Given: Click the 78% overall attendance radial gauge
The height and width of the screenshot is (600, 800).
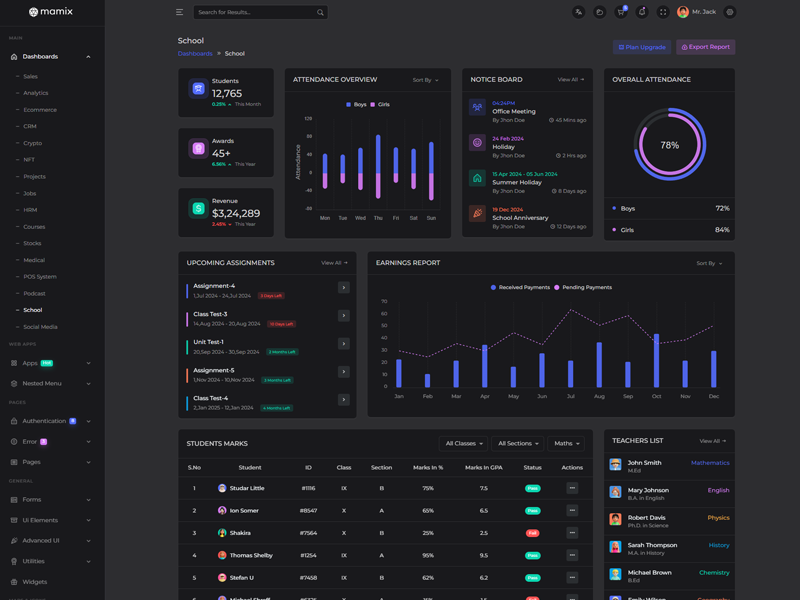Looking at the screenshot, I should (669, 145).
